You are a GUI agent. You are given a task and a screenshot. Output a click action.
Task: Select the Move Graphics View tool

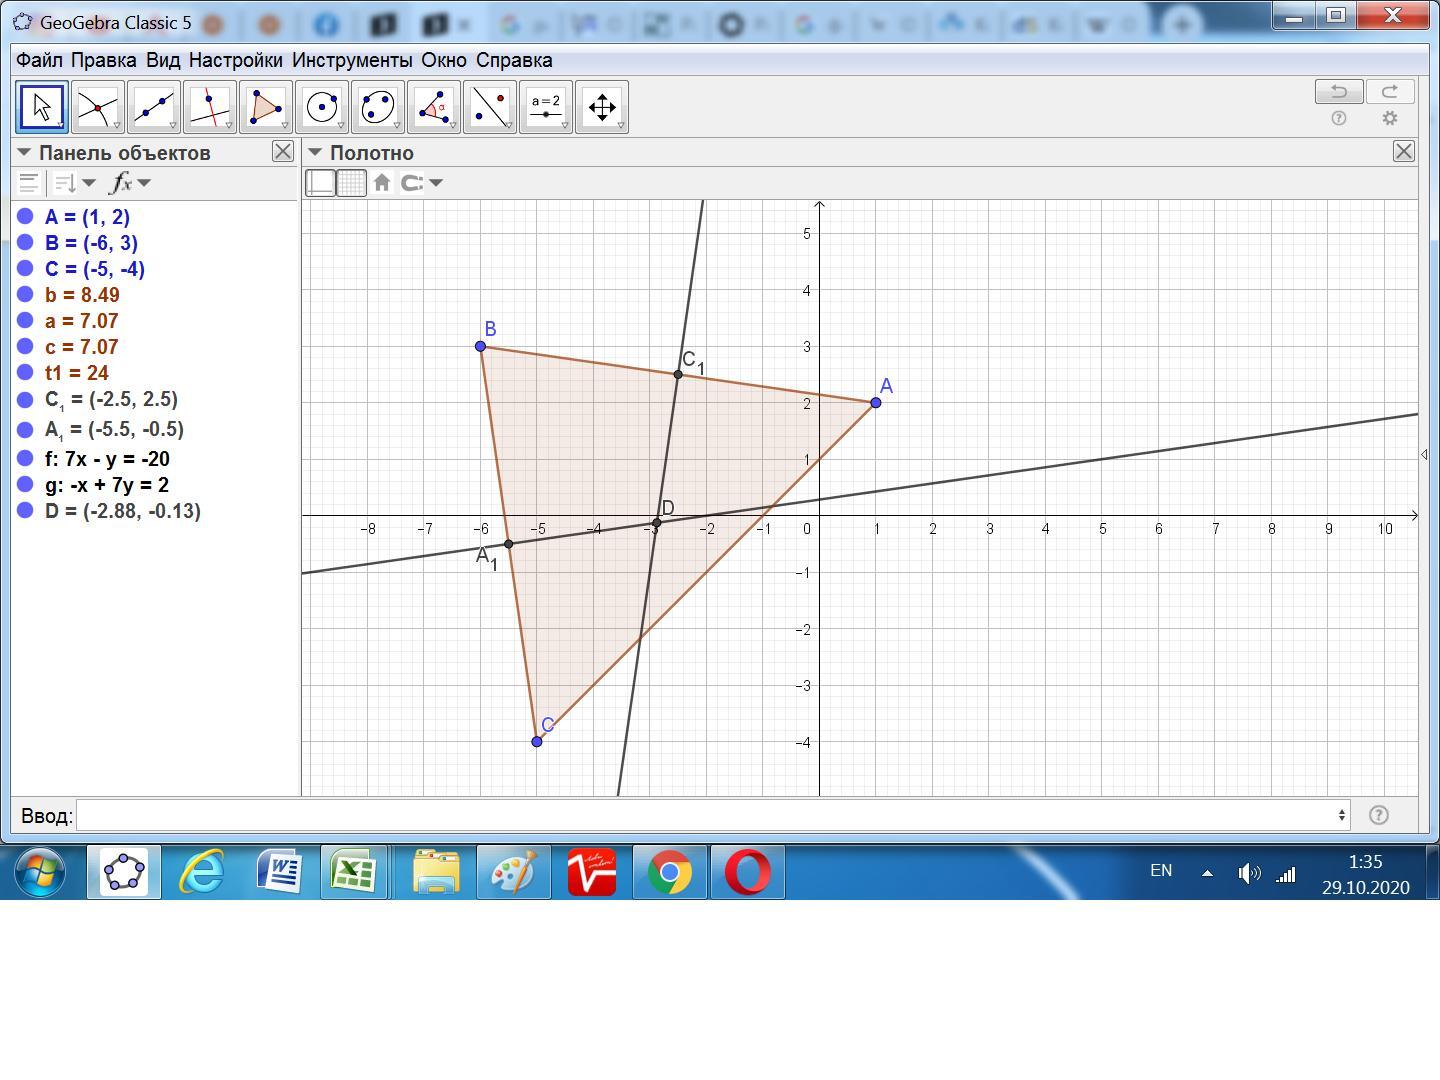[602, 107]
